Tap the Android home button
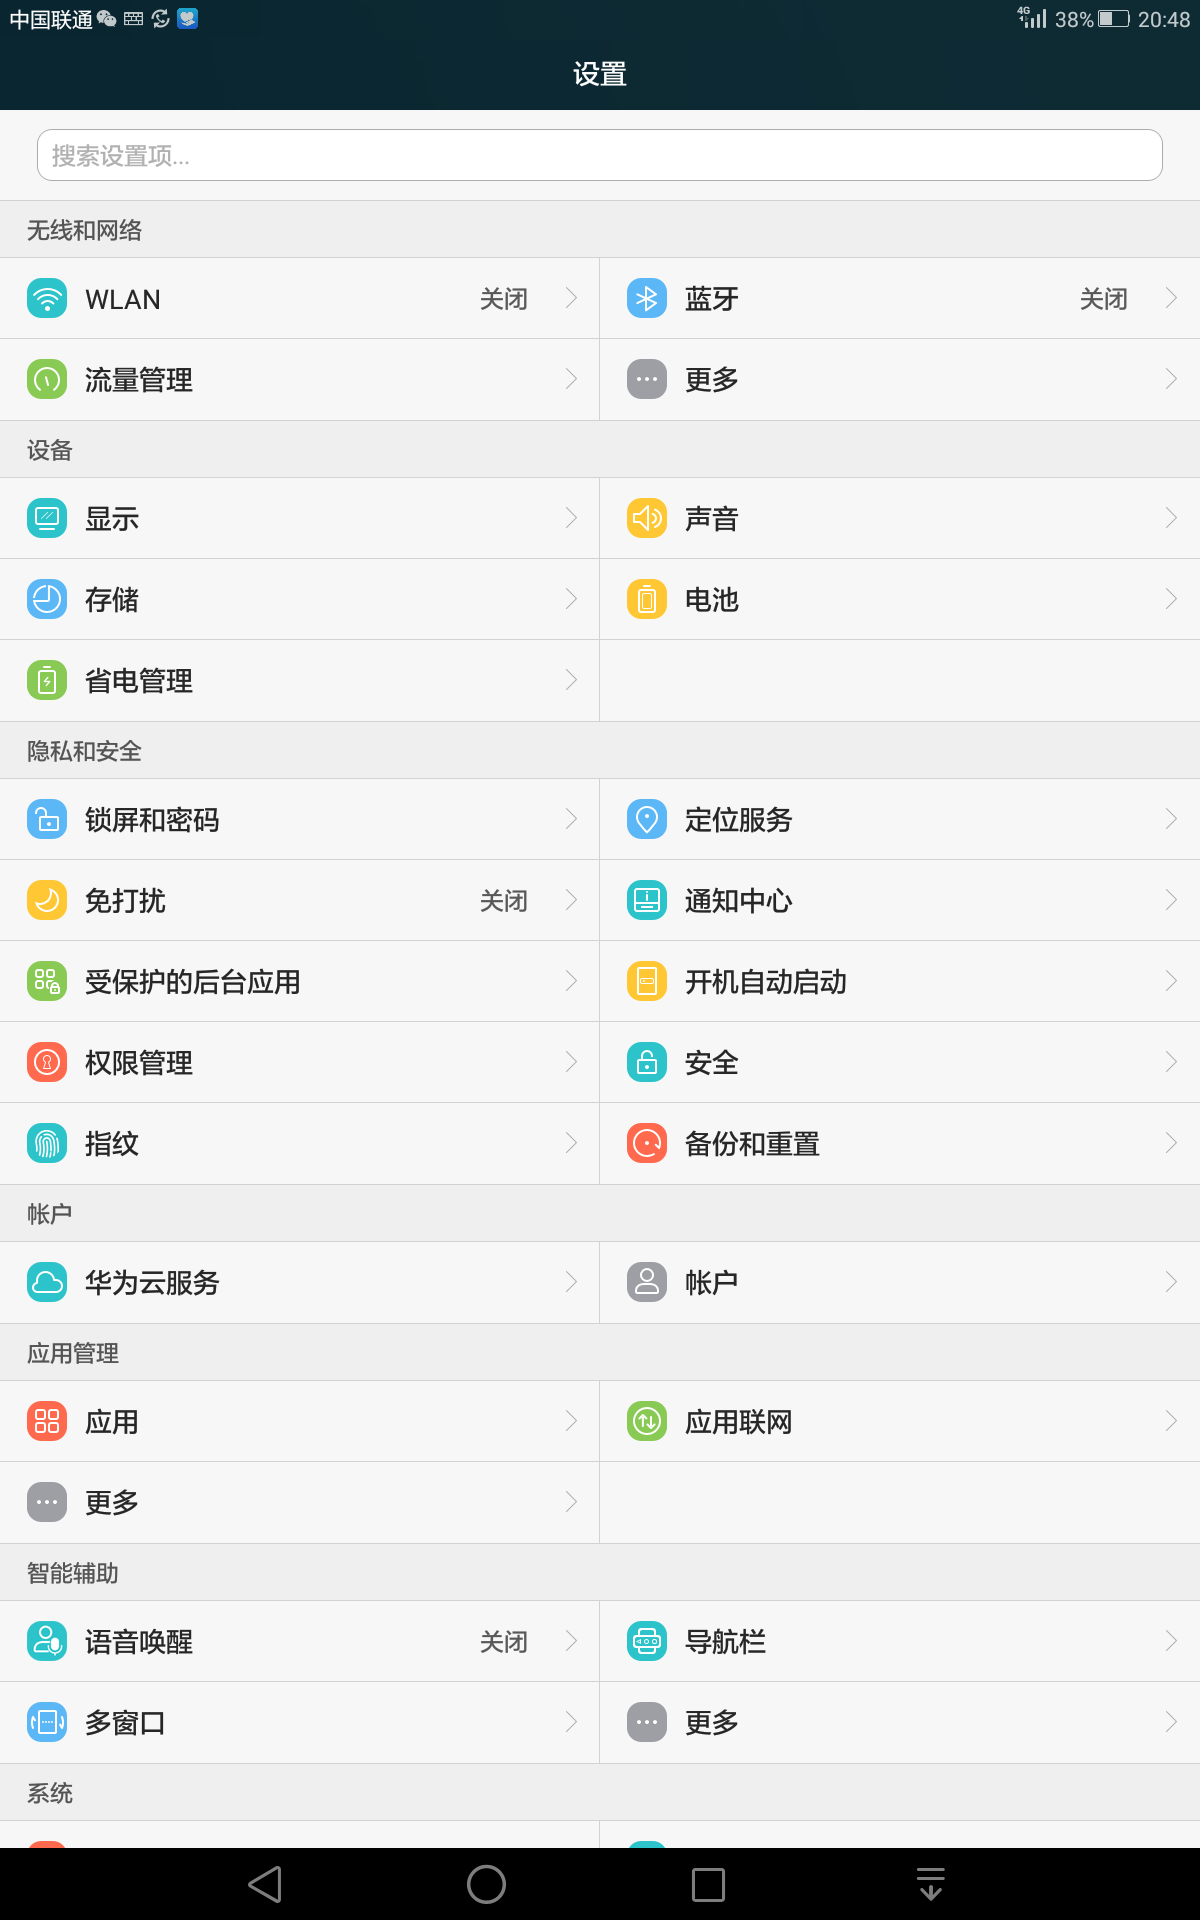 tap(486, 1884)
